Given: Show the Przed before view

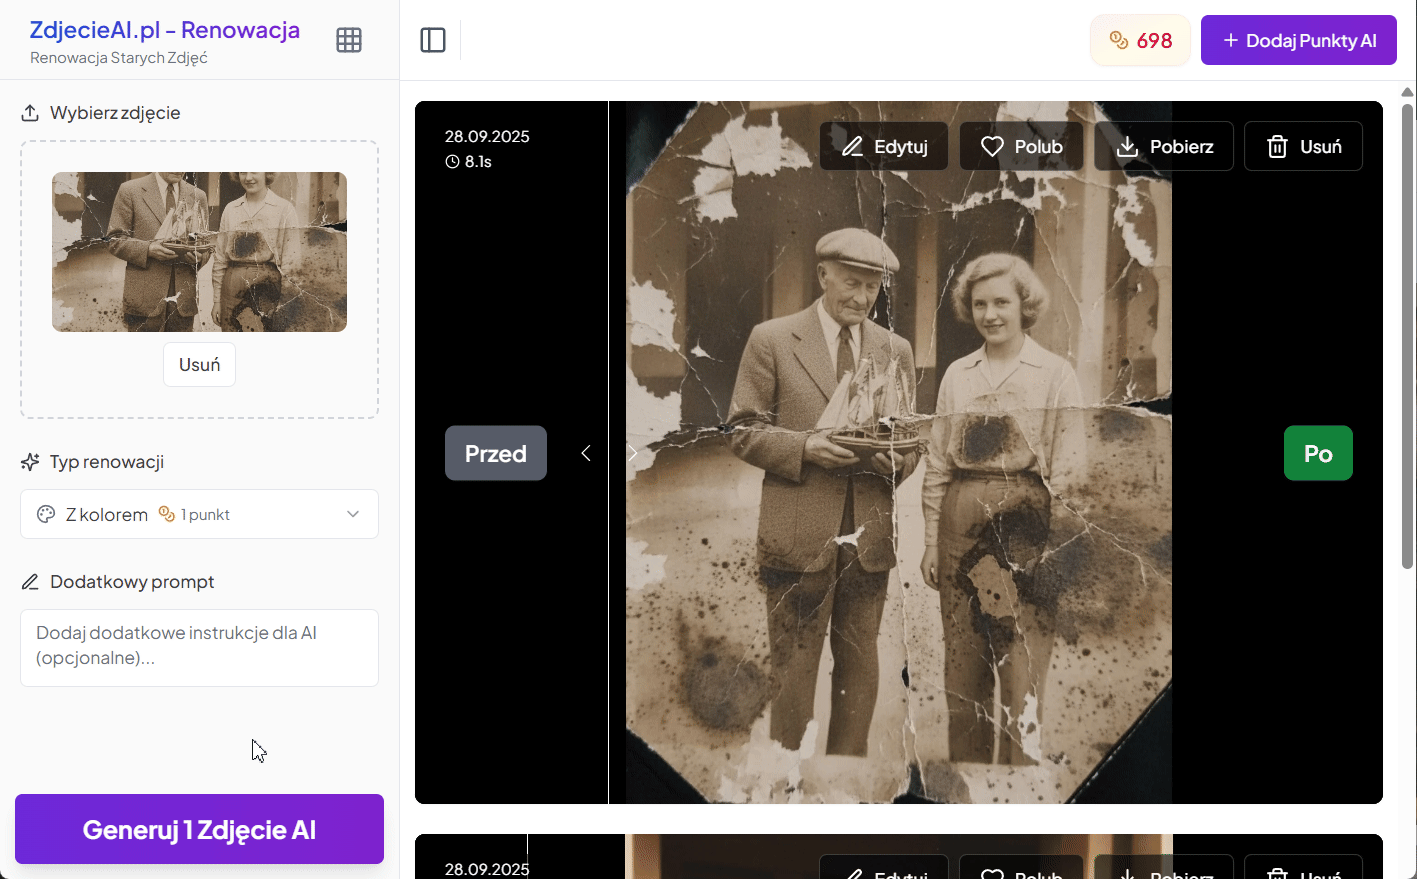Looking at the screenshot, I should (496, 453).
